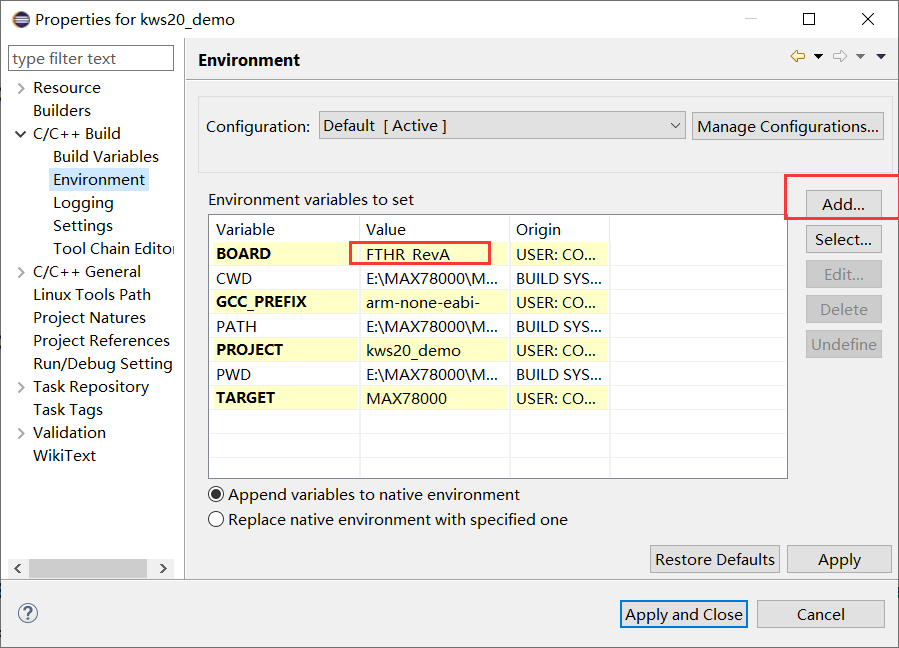Click the back navigation arrow icon
This screenshot has height=648, width=899.
pos(798,56)
